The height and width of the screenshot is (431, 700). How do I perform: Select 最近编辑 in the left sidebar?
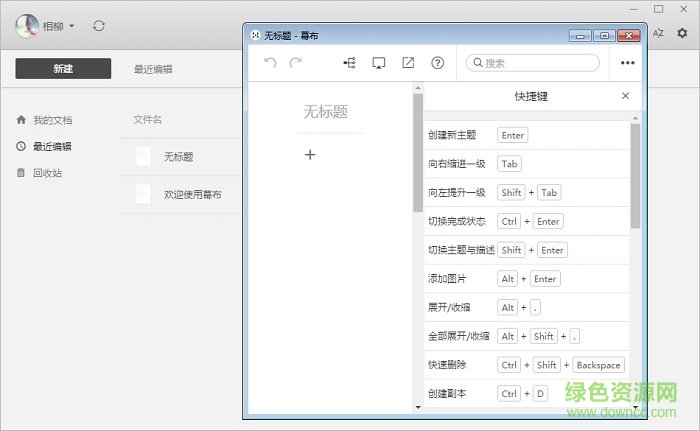pyautogui.click(x=51, y=146)
